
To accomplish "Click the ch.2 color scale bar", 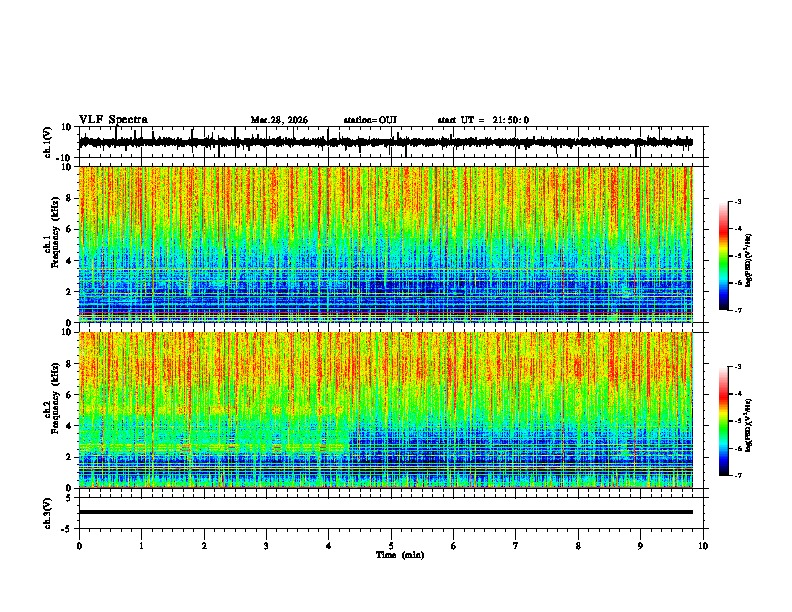I will click(723, 421).
